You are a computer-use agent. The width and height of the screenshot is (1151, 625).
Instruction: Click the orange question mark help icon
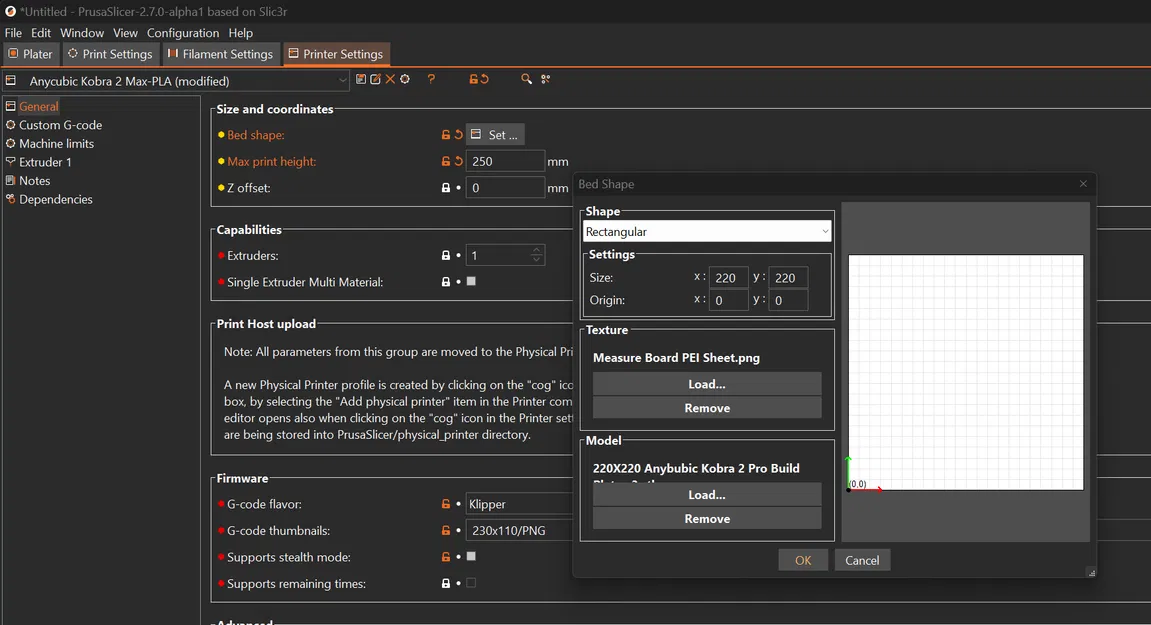coord(431,79)
